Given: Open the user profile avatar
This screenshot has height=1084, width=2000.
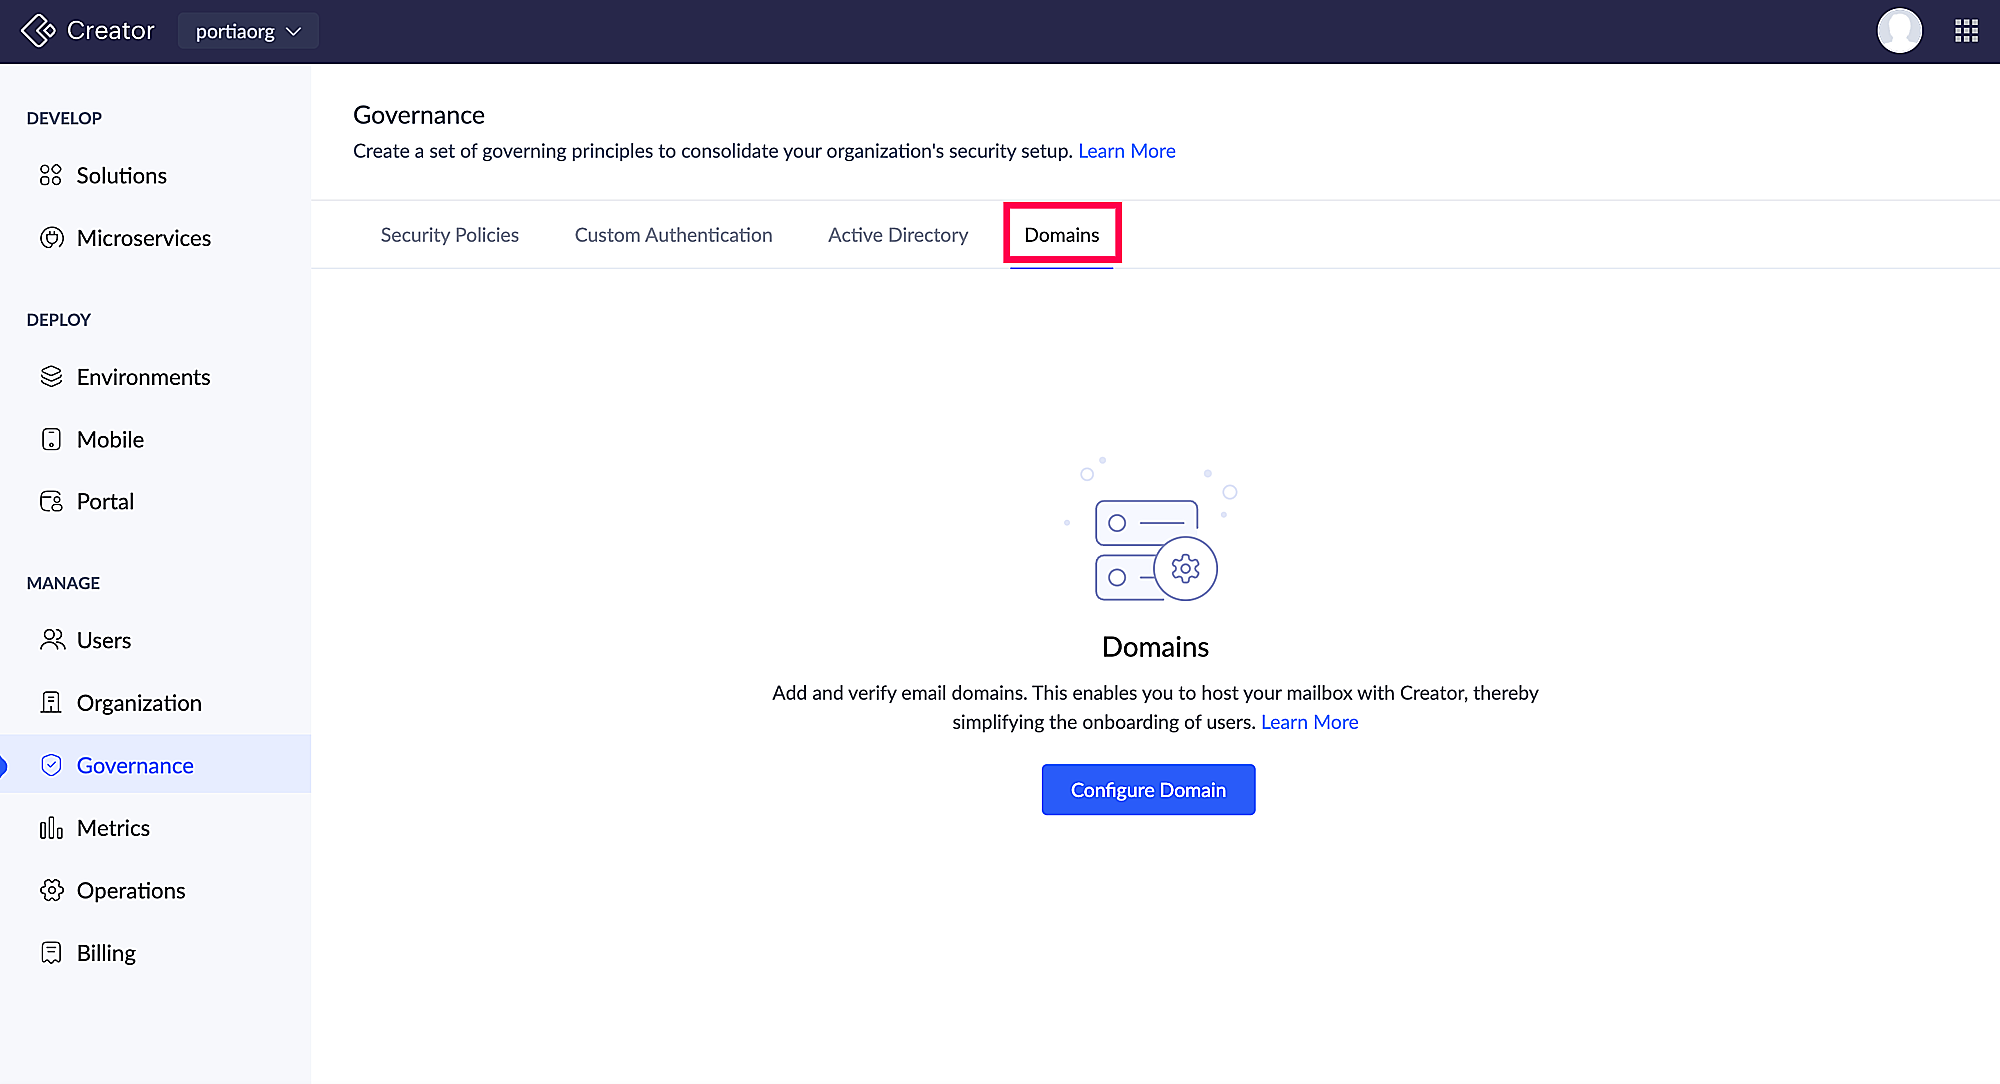Looking at the screenshot, I should [1899, 31].
